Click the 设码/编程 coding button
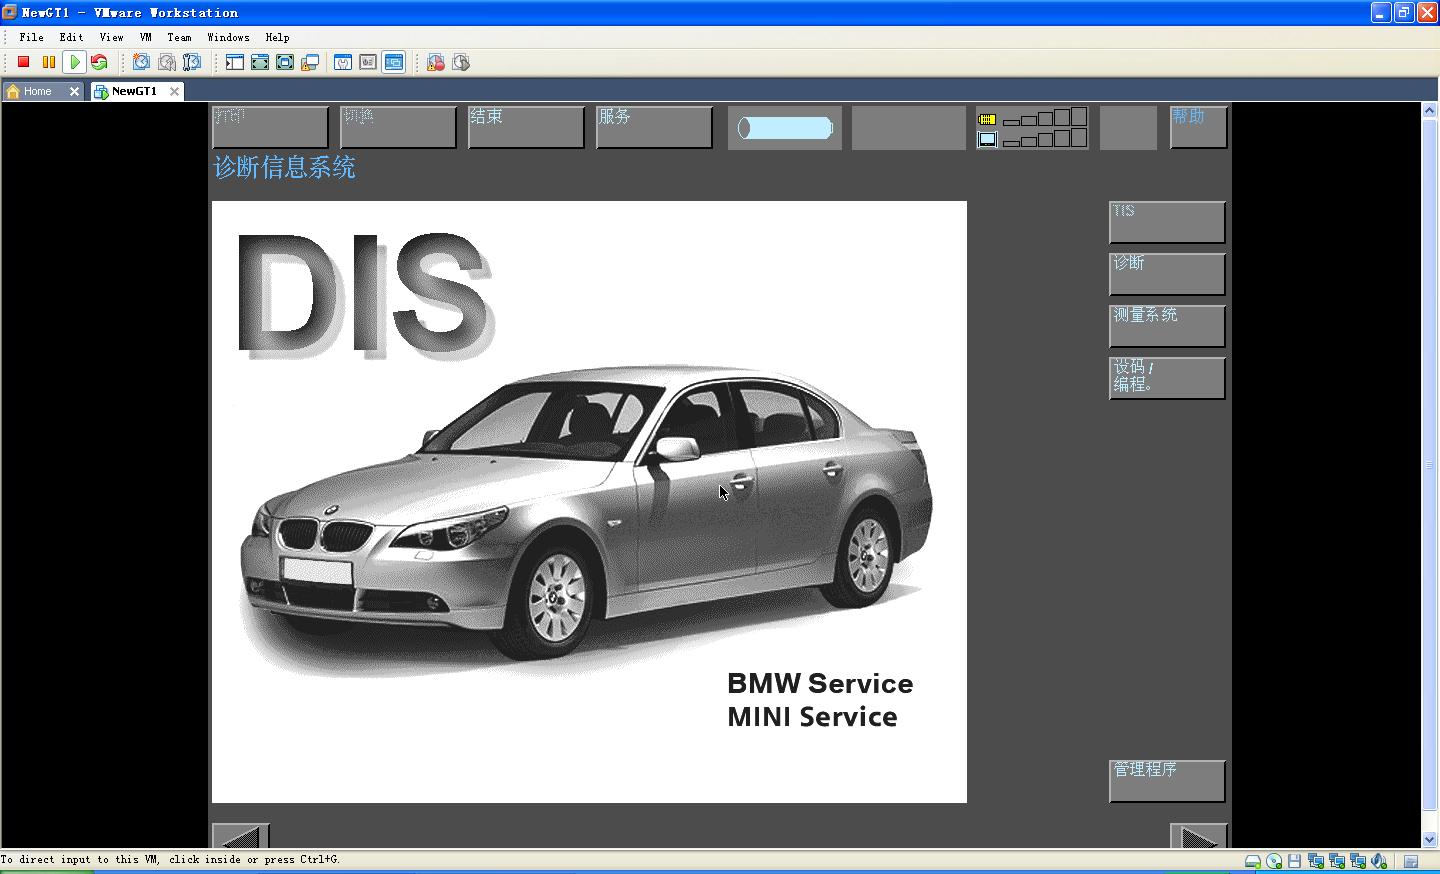 pyautogui.click(x=1167, y=378)
